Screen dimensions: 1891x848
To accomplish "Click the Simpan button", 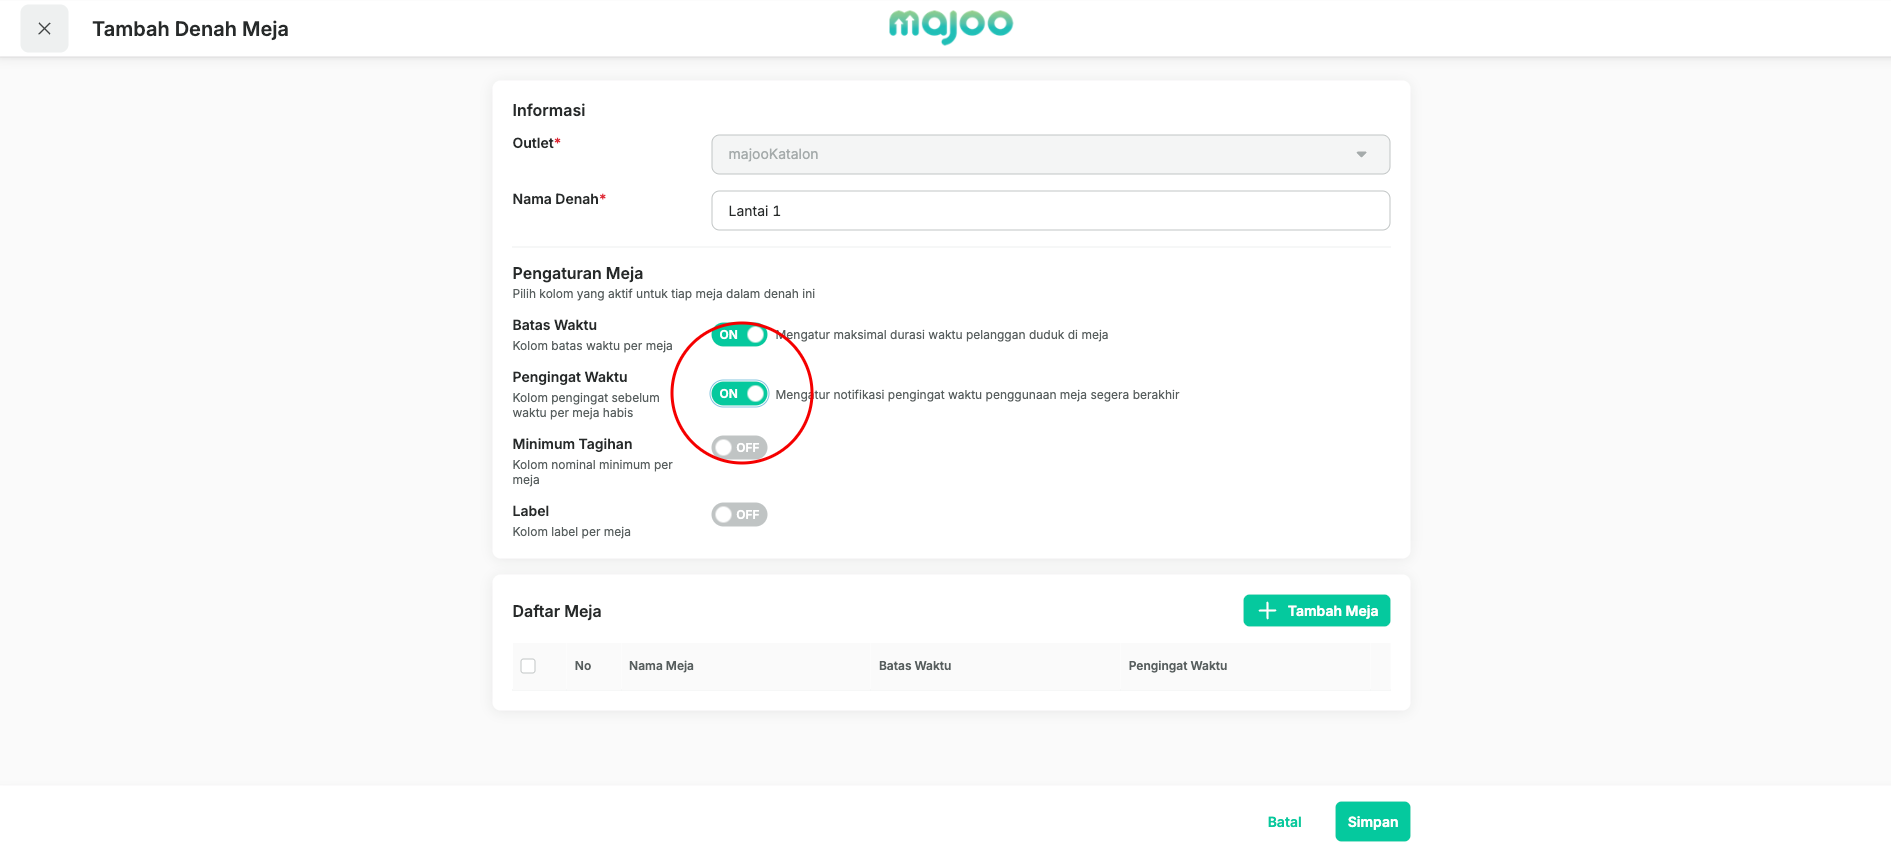I will click(1372, 822).
